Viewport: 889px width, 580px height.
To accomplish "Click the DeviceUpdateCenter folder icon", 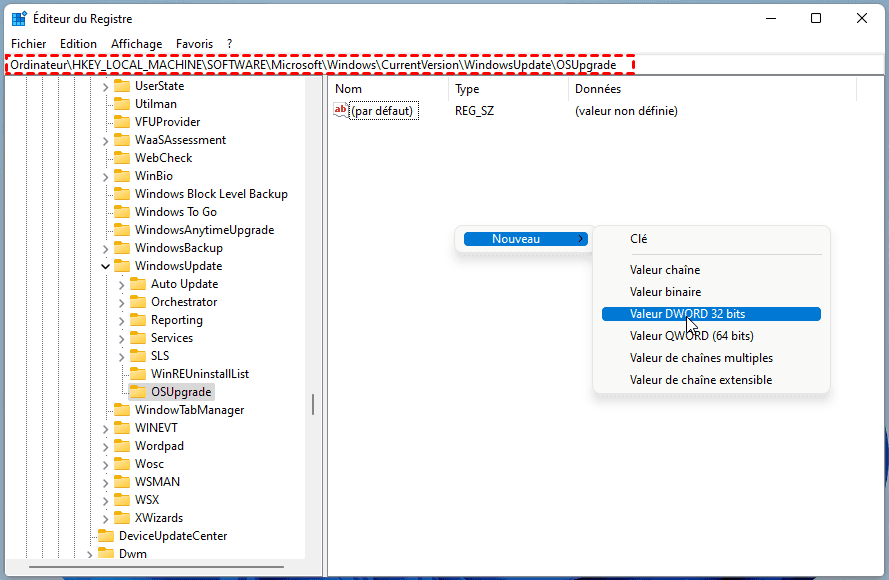I will 106,536.
